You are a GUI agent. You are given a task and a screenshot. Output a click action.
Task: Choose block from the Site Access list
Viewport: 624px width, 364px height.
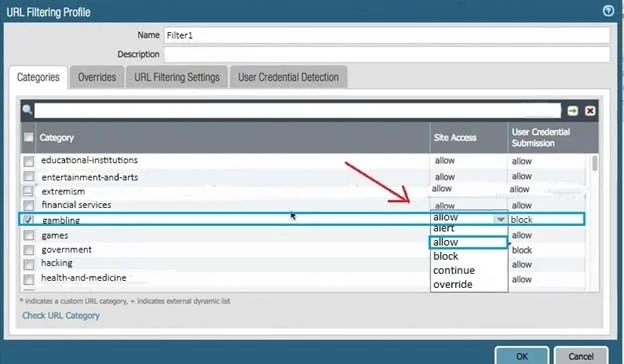446,256
